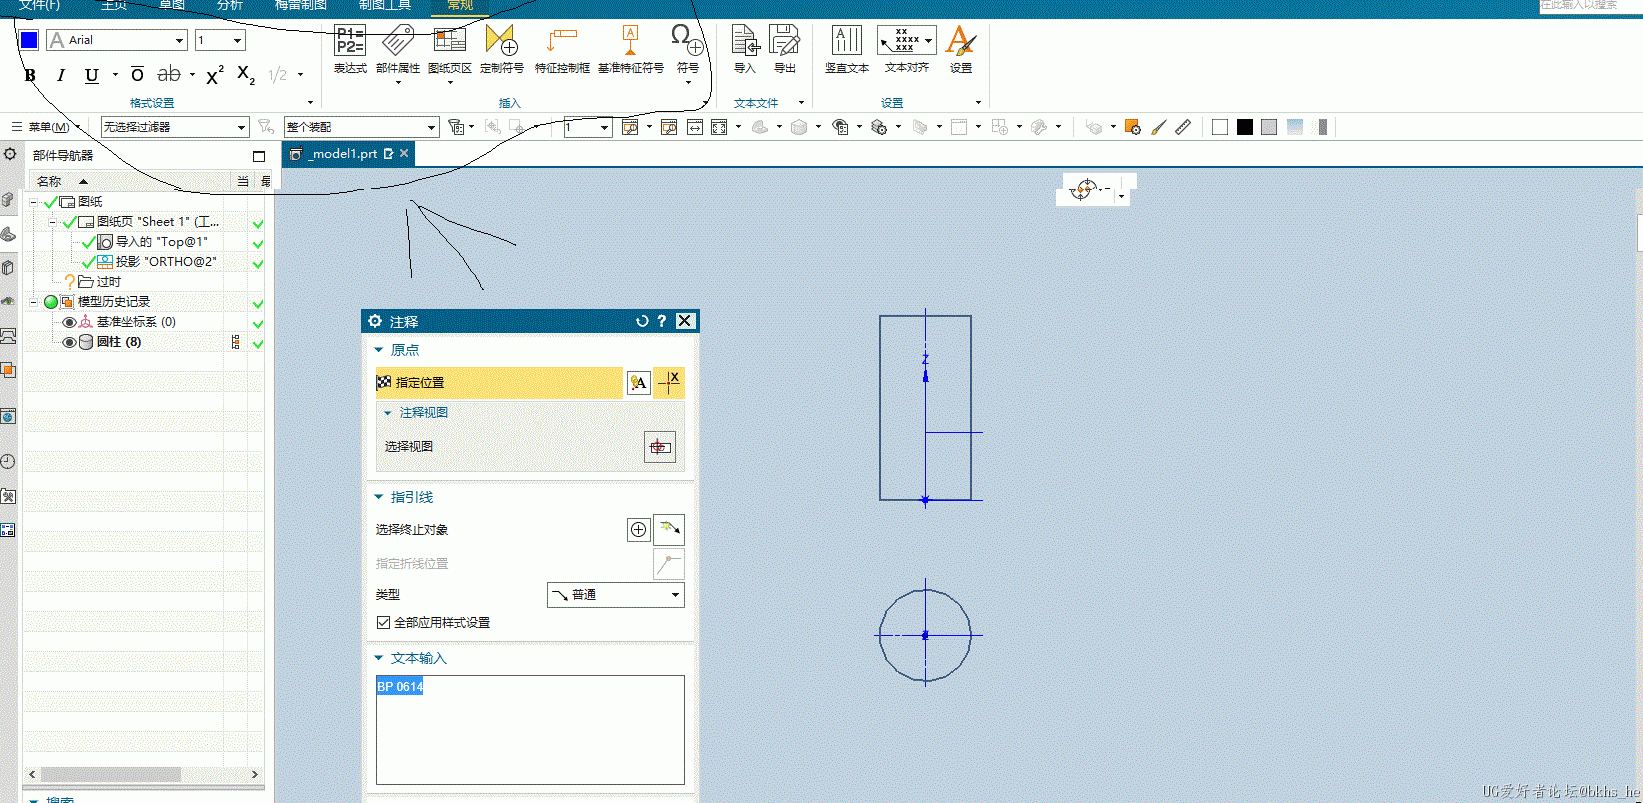Open the 常规 ribbon tab
1643x803 pixels.
click(460, 5)
